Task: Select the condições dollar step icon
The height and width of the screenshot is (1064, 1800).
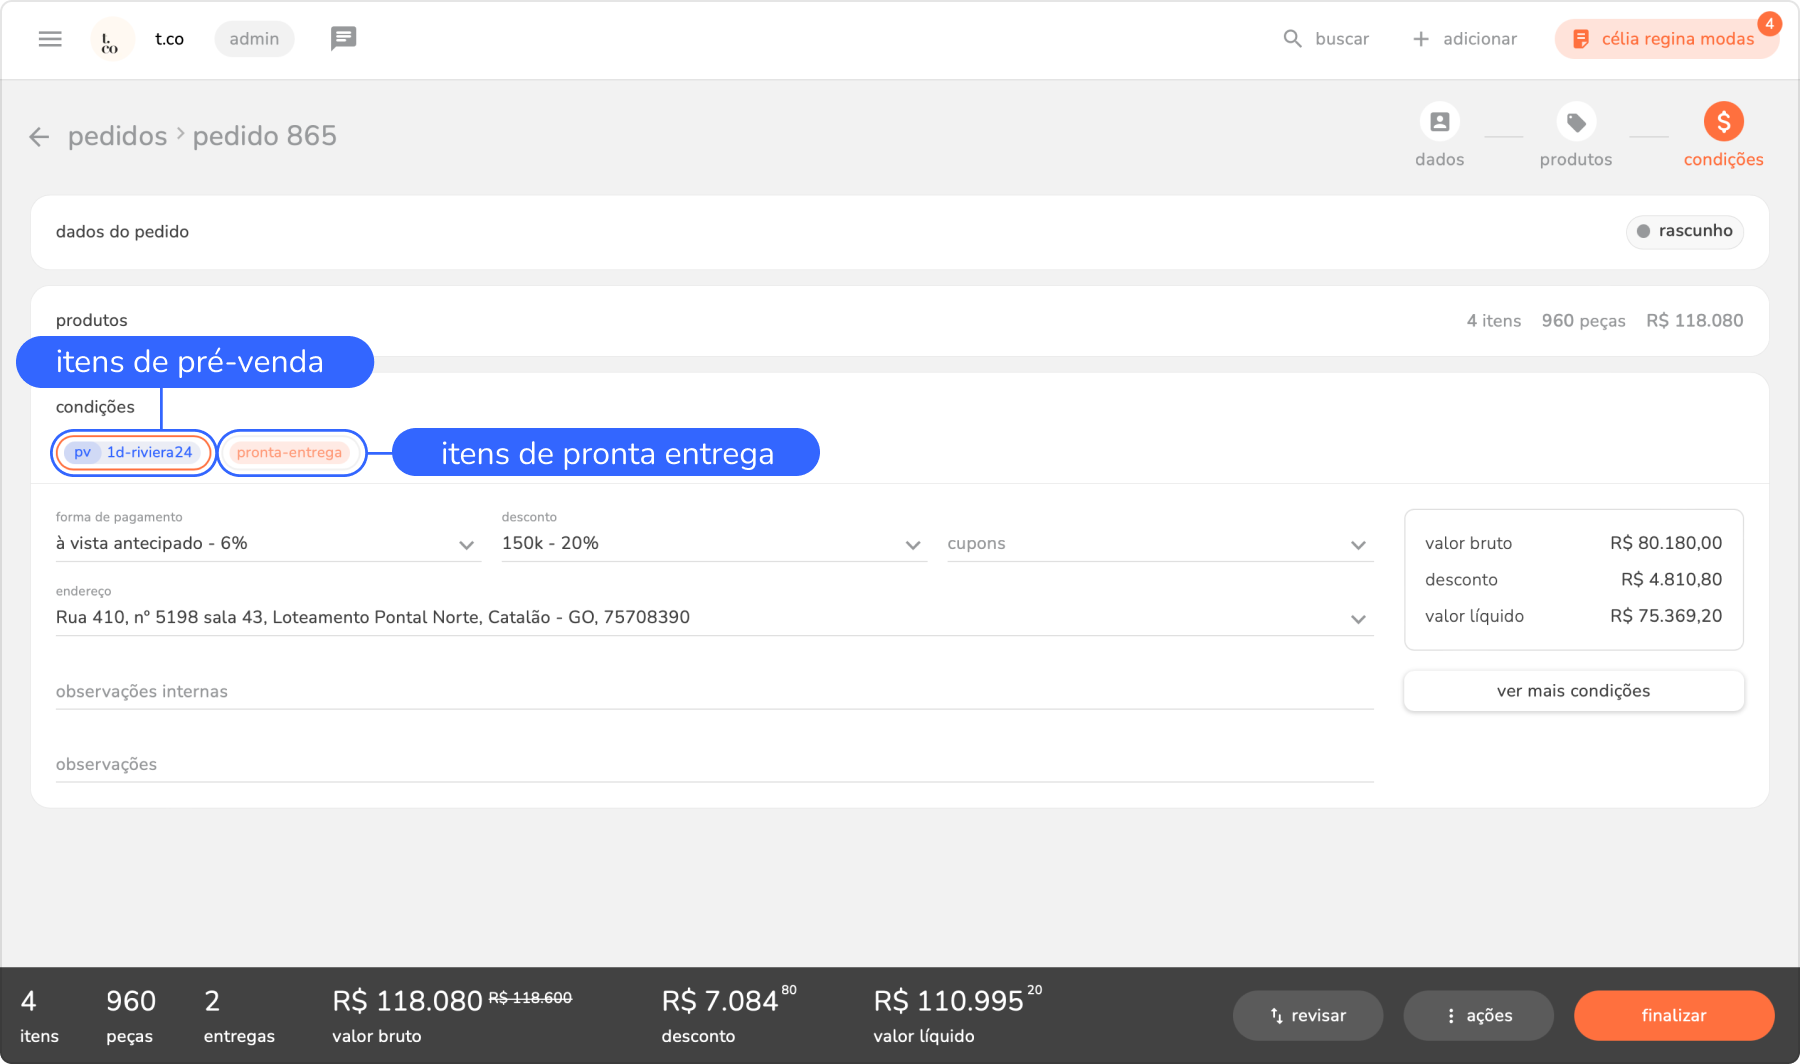Action: [x=1723, y=122]
